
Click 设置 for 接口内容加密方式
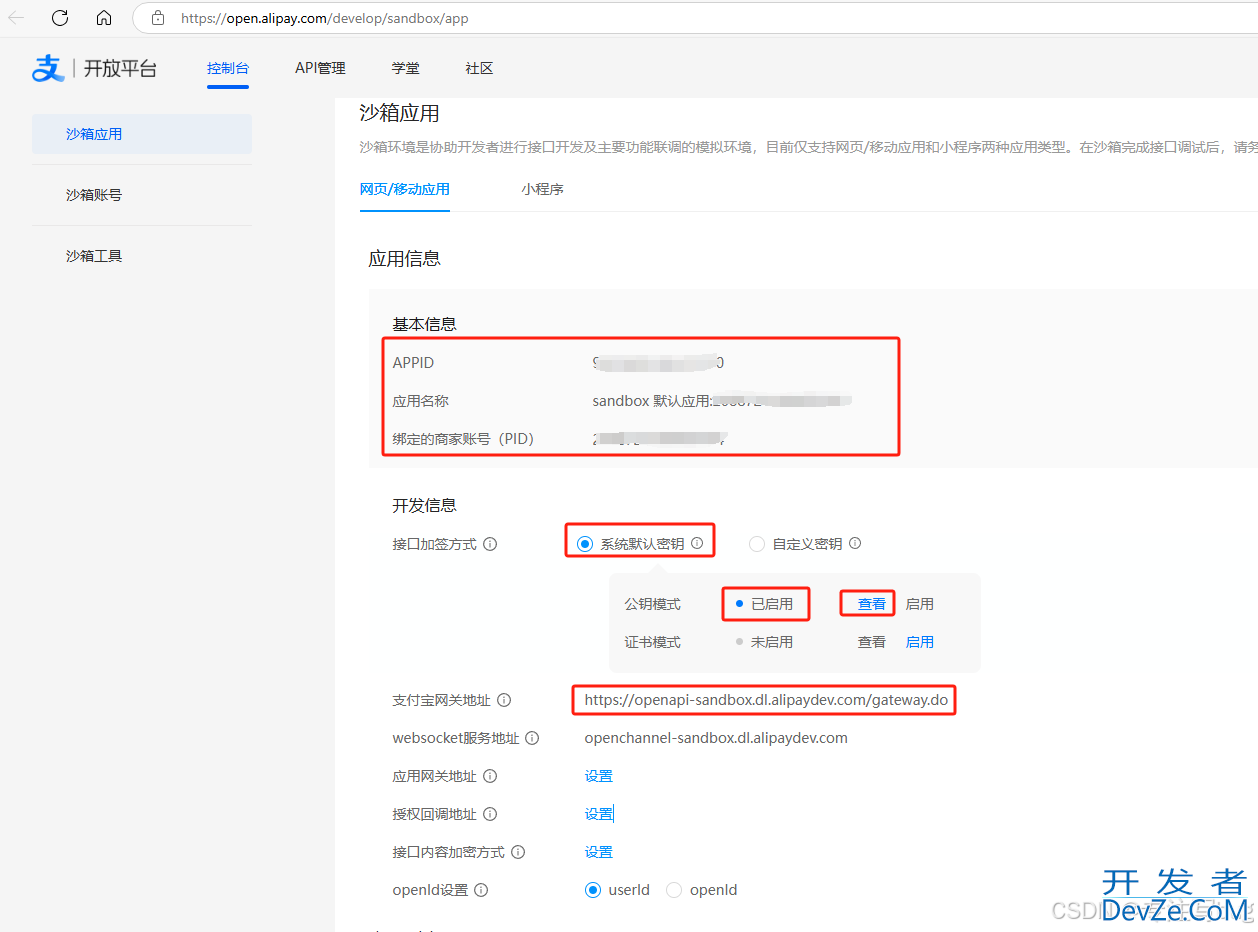pos(599,852)
